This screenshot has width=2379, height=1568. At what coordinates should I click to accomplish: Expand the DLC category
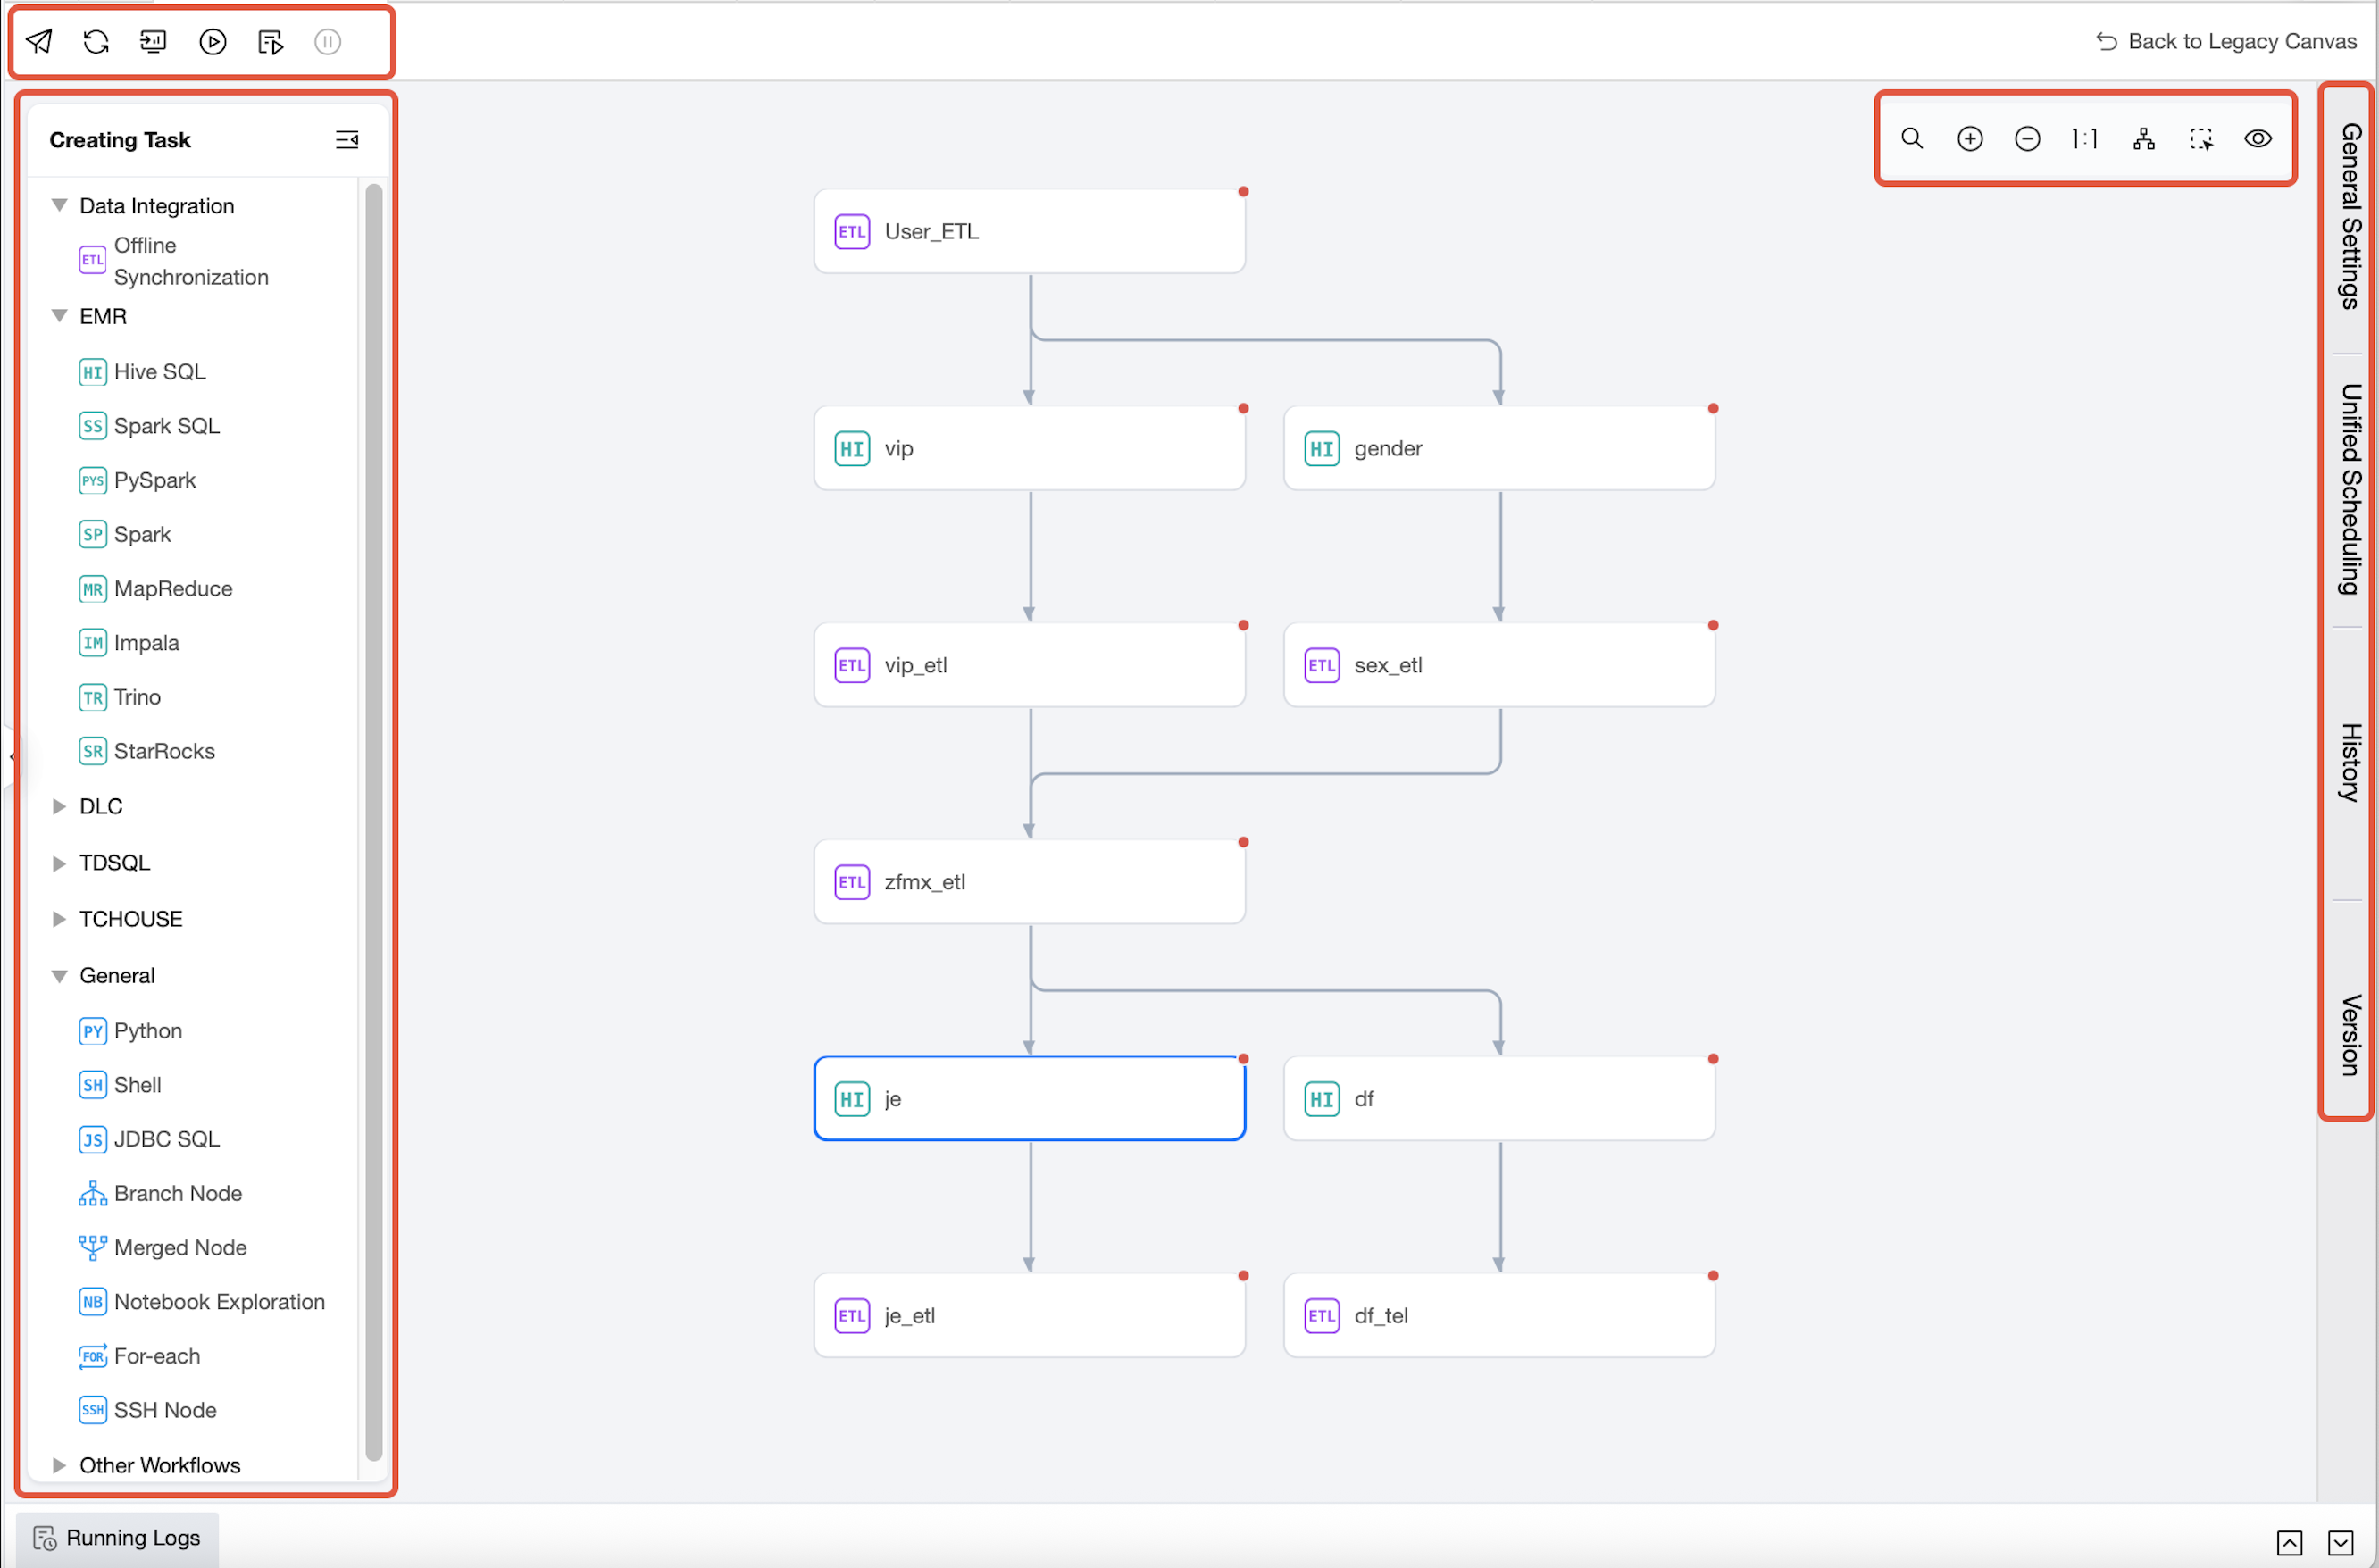pos(59,806)
